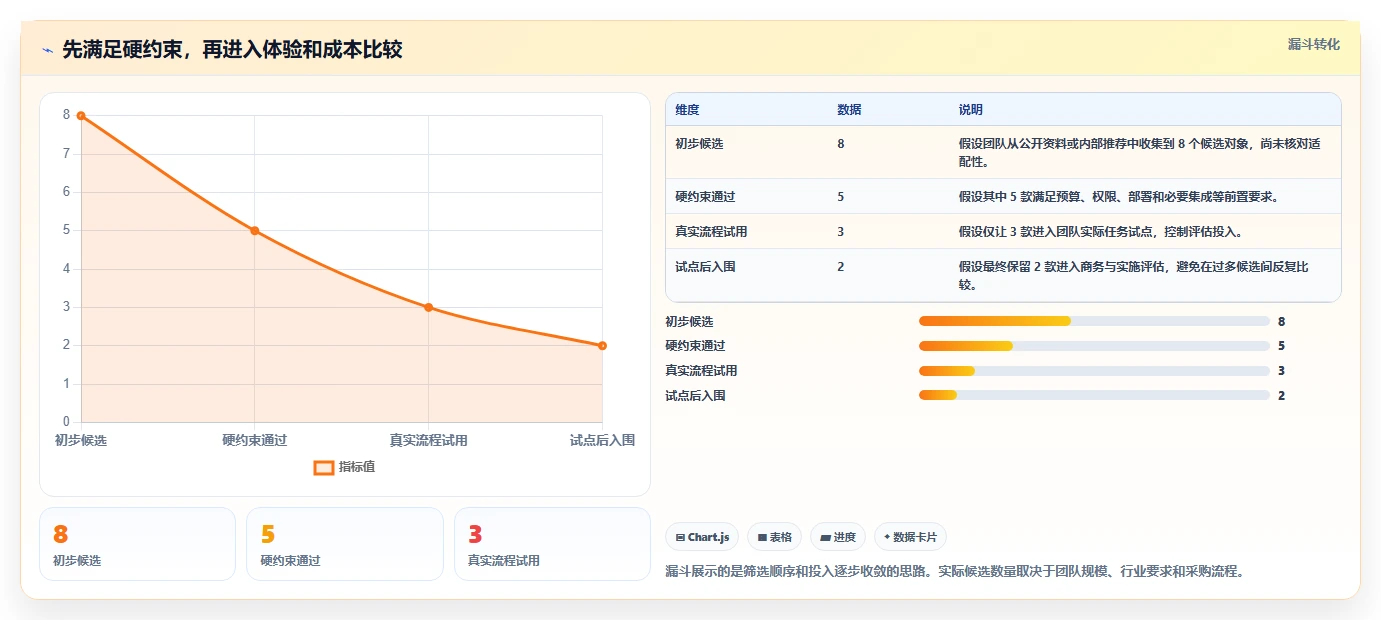Click the 初步候选 x-axis label on chart
This screenshot has width=1381, height=620.
point(81,440)
